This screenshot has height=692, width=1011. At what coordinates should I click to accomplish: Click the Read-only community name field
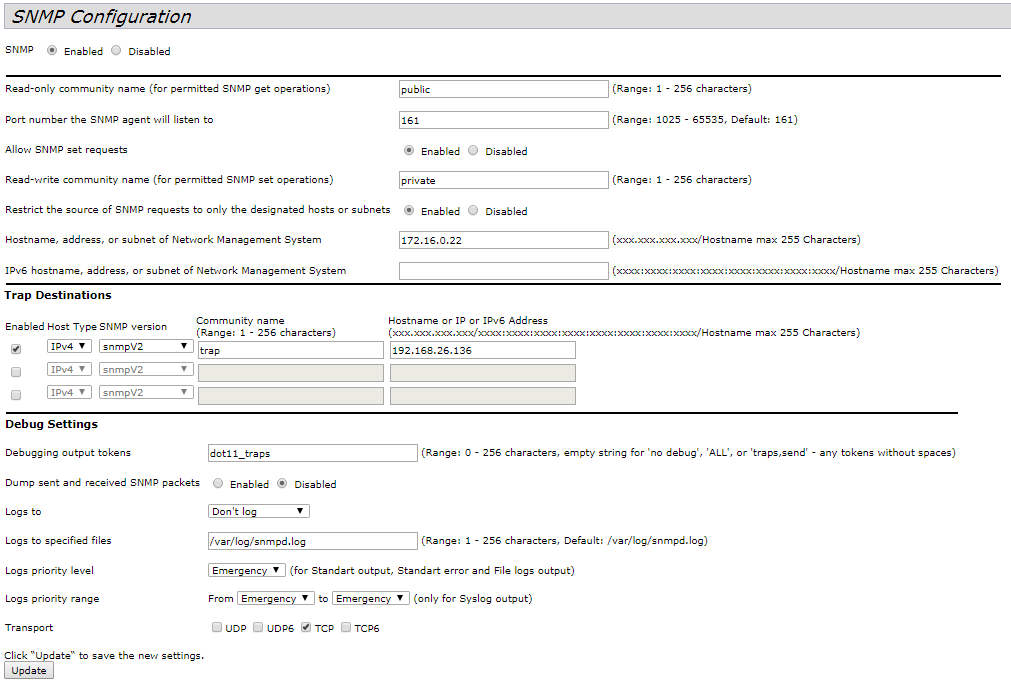pyautogui.click(x=503, y=89)
